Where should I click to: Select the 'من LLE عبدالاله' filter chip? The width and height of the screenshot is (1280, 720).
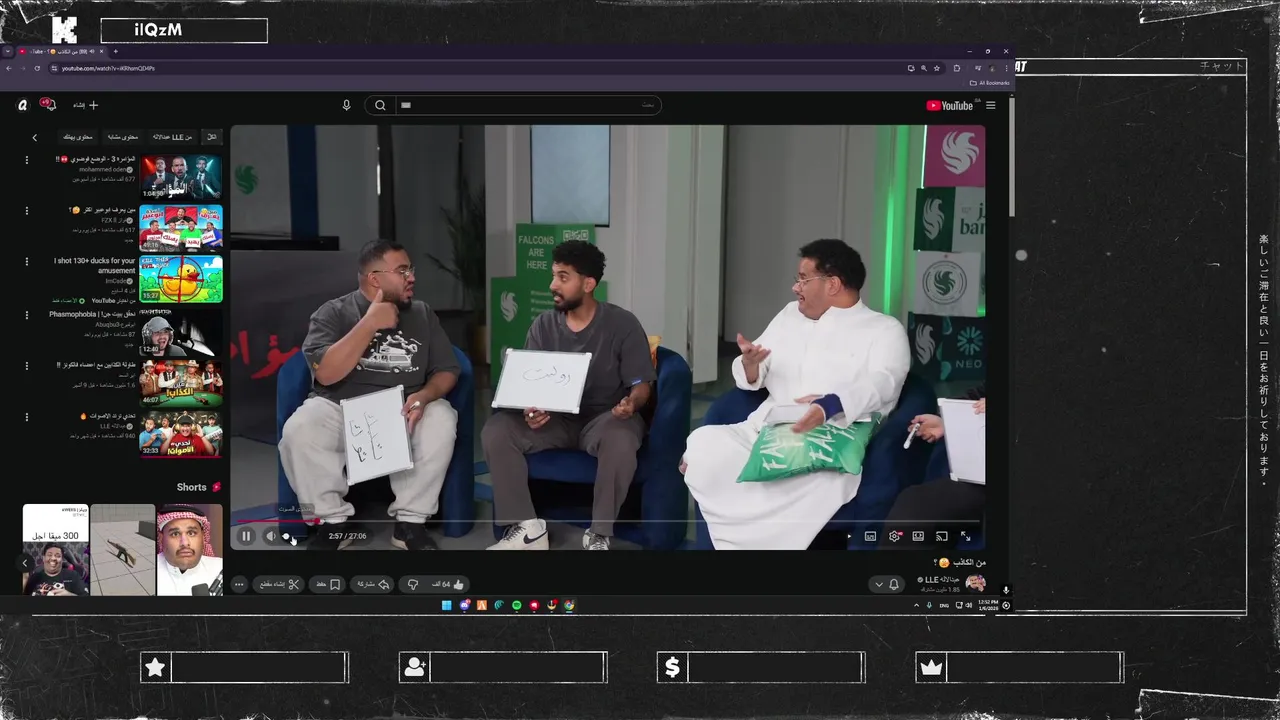coord(172,137)
